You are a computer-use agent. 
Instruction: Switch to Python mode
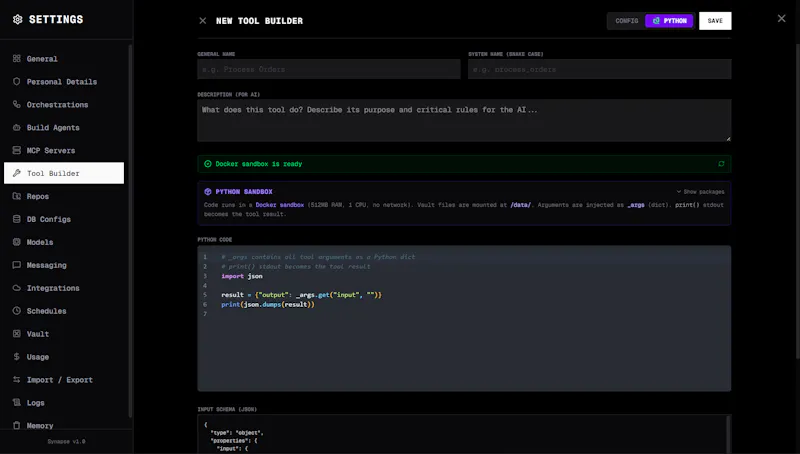tap(669, 21)
